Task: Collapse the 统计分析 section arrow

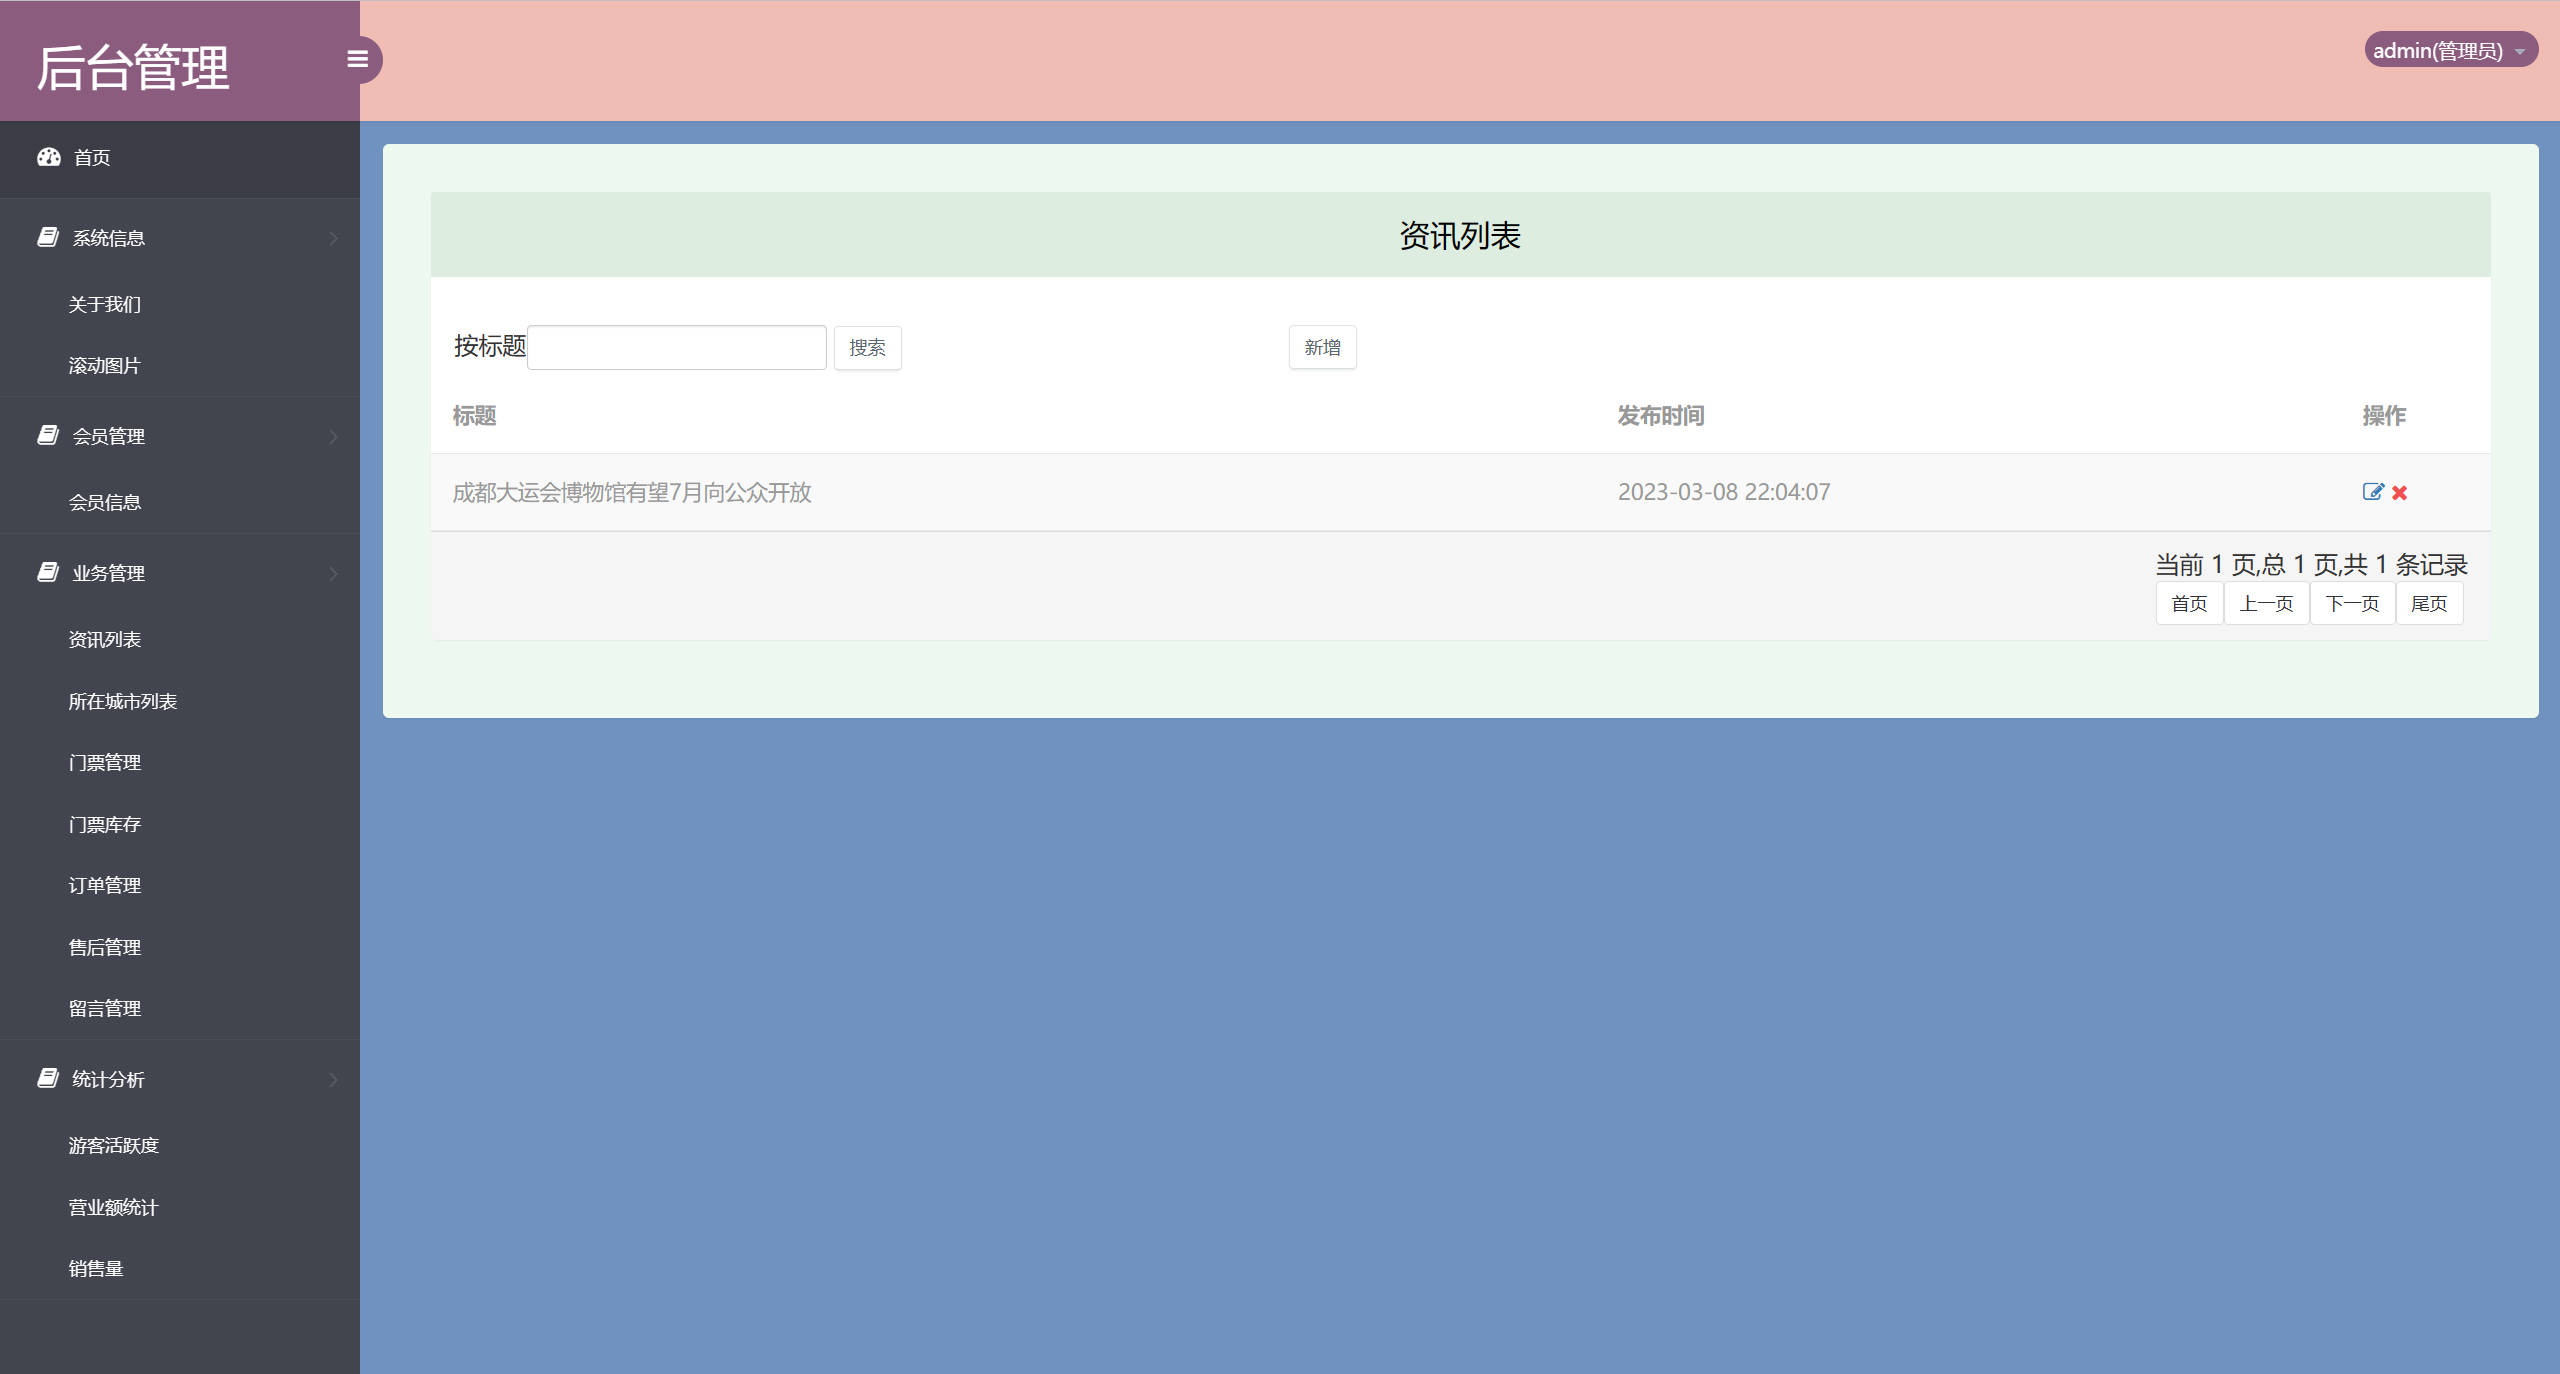Action: [x=333, y=1079]
